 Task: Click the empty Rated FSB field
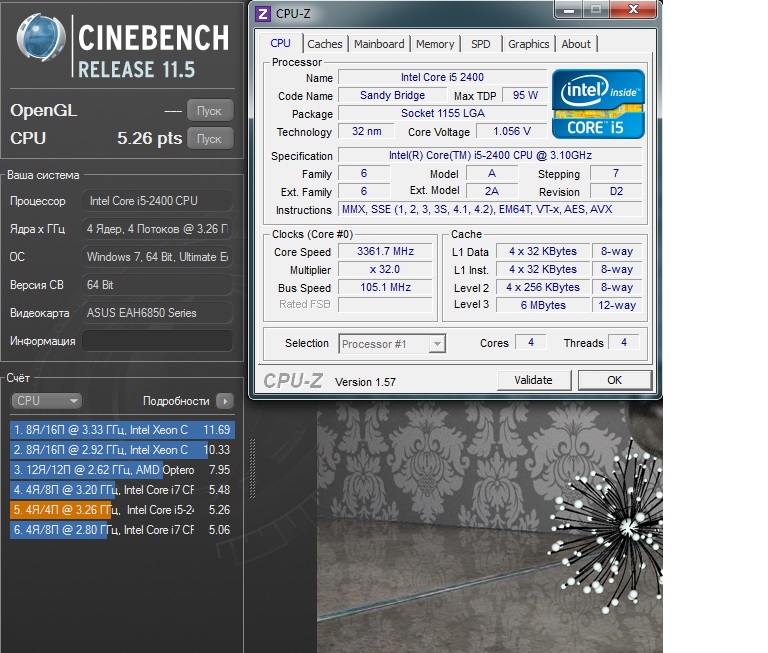385,305
